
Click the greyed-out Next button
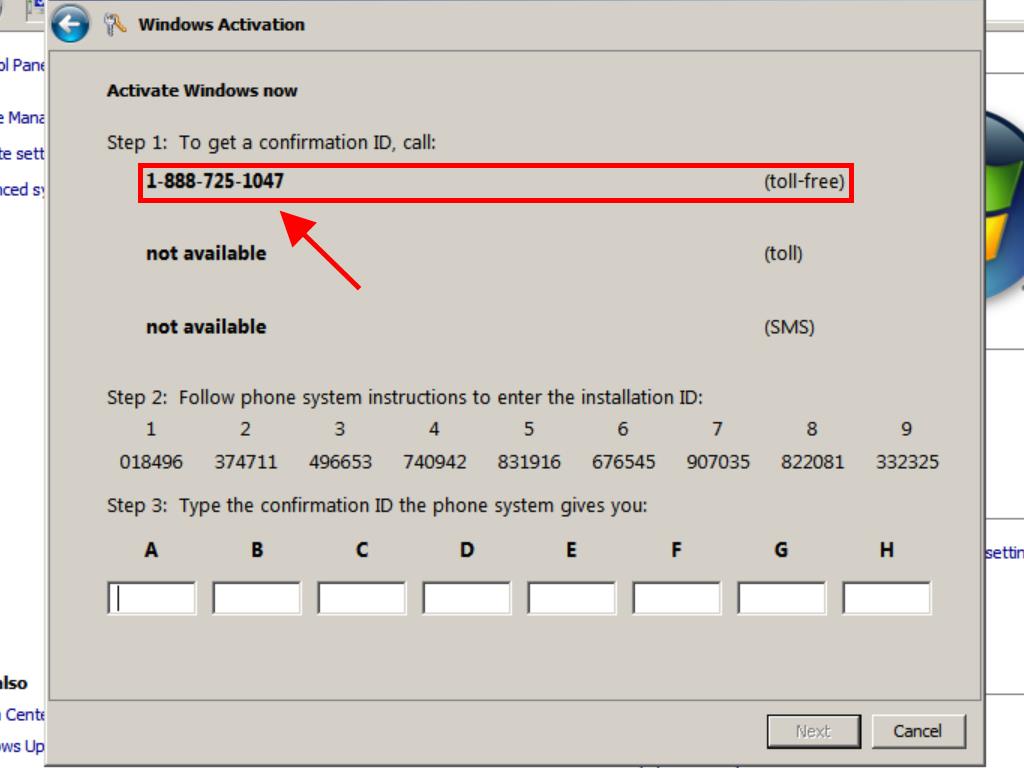point(813,731)
